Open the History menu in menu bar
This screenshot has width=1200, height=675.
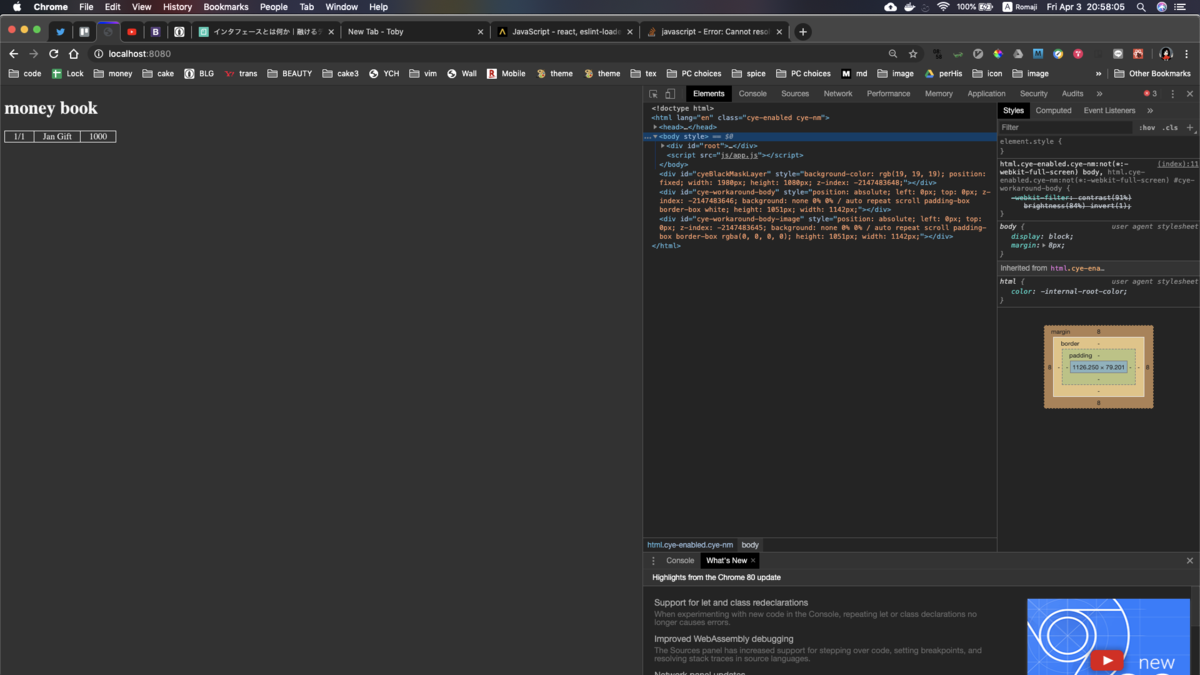(177, 7)
